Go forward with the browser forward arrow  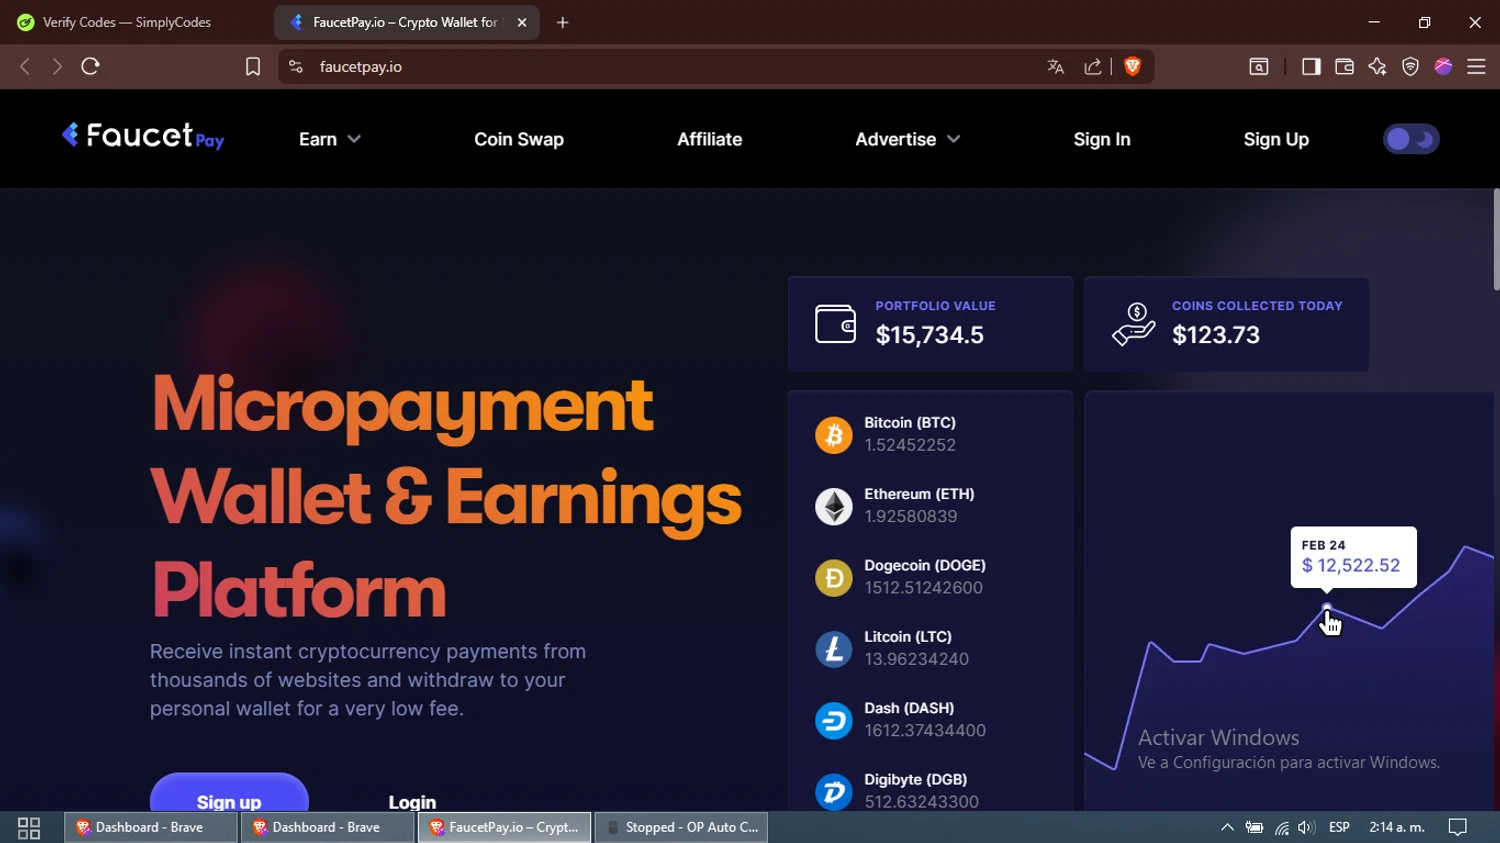click(57, 66)
